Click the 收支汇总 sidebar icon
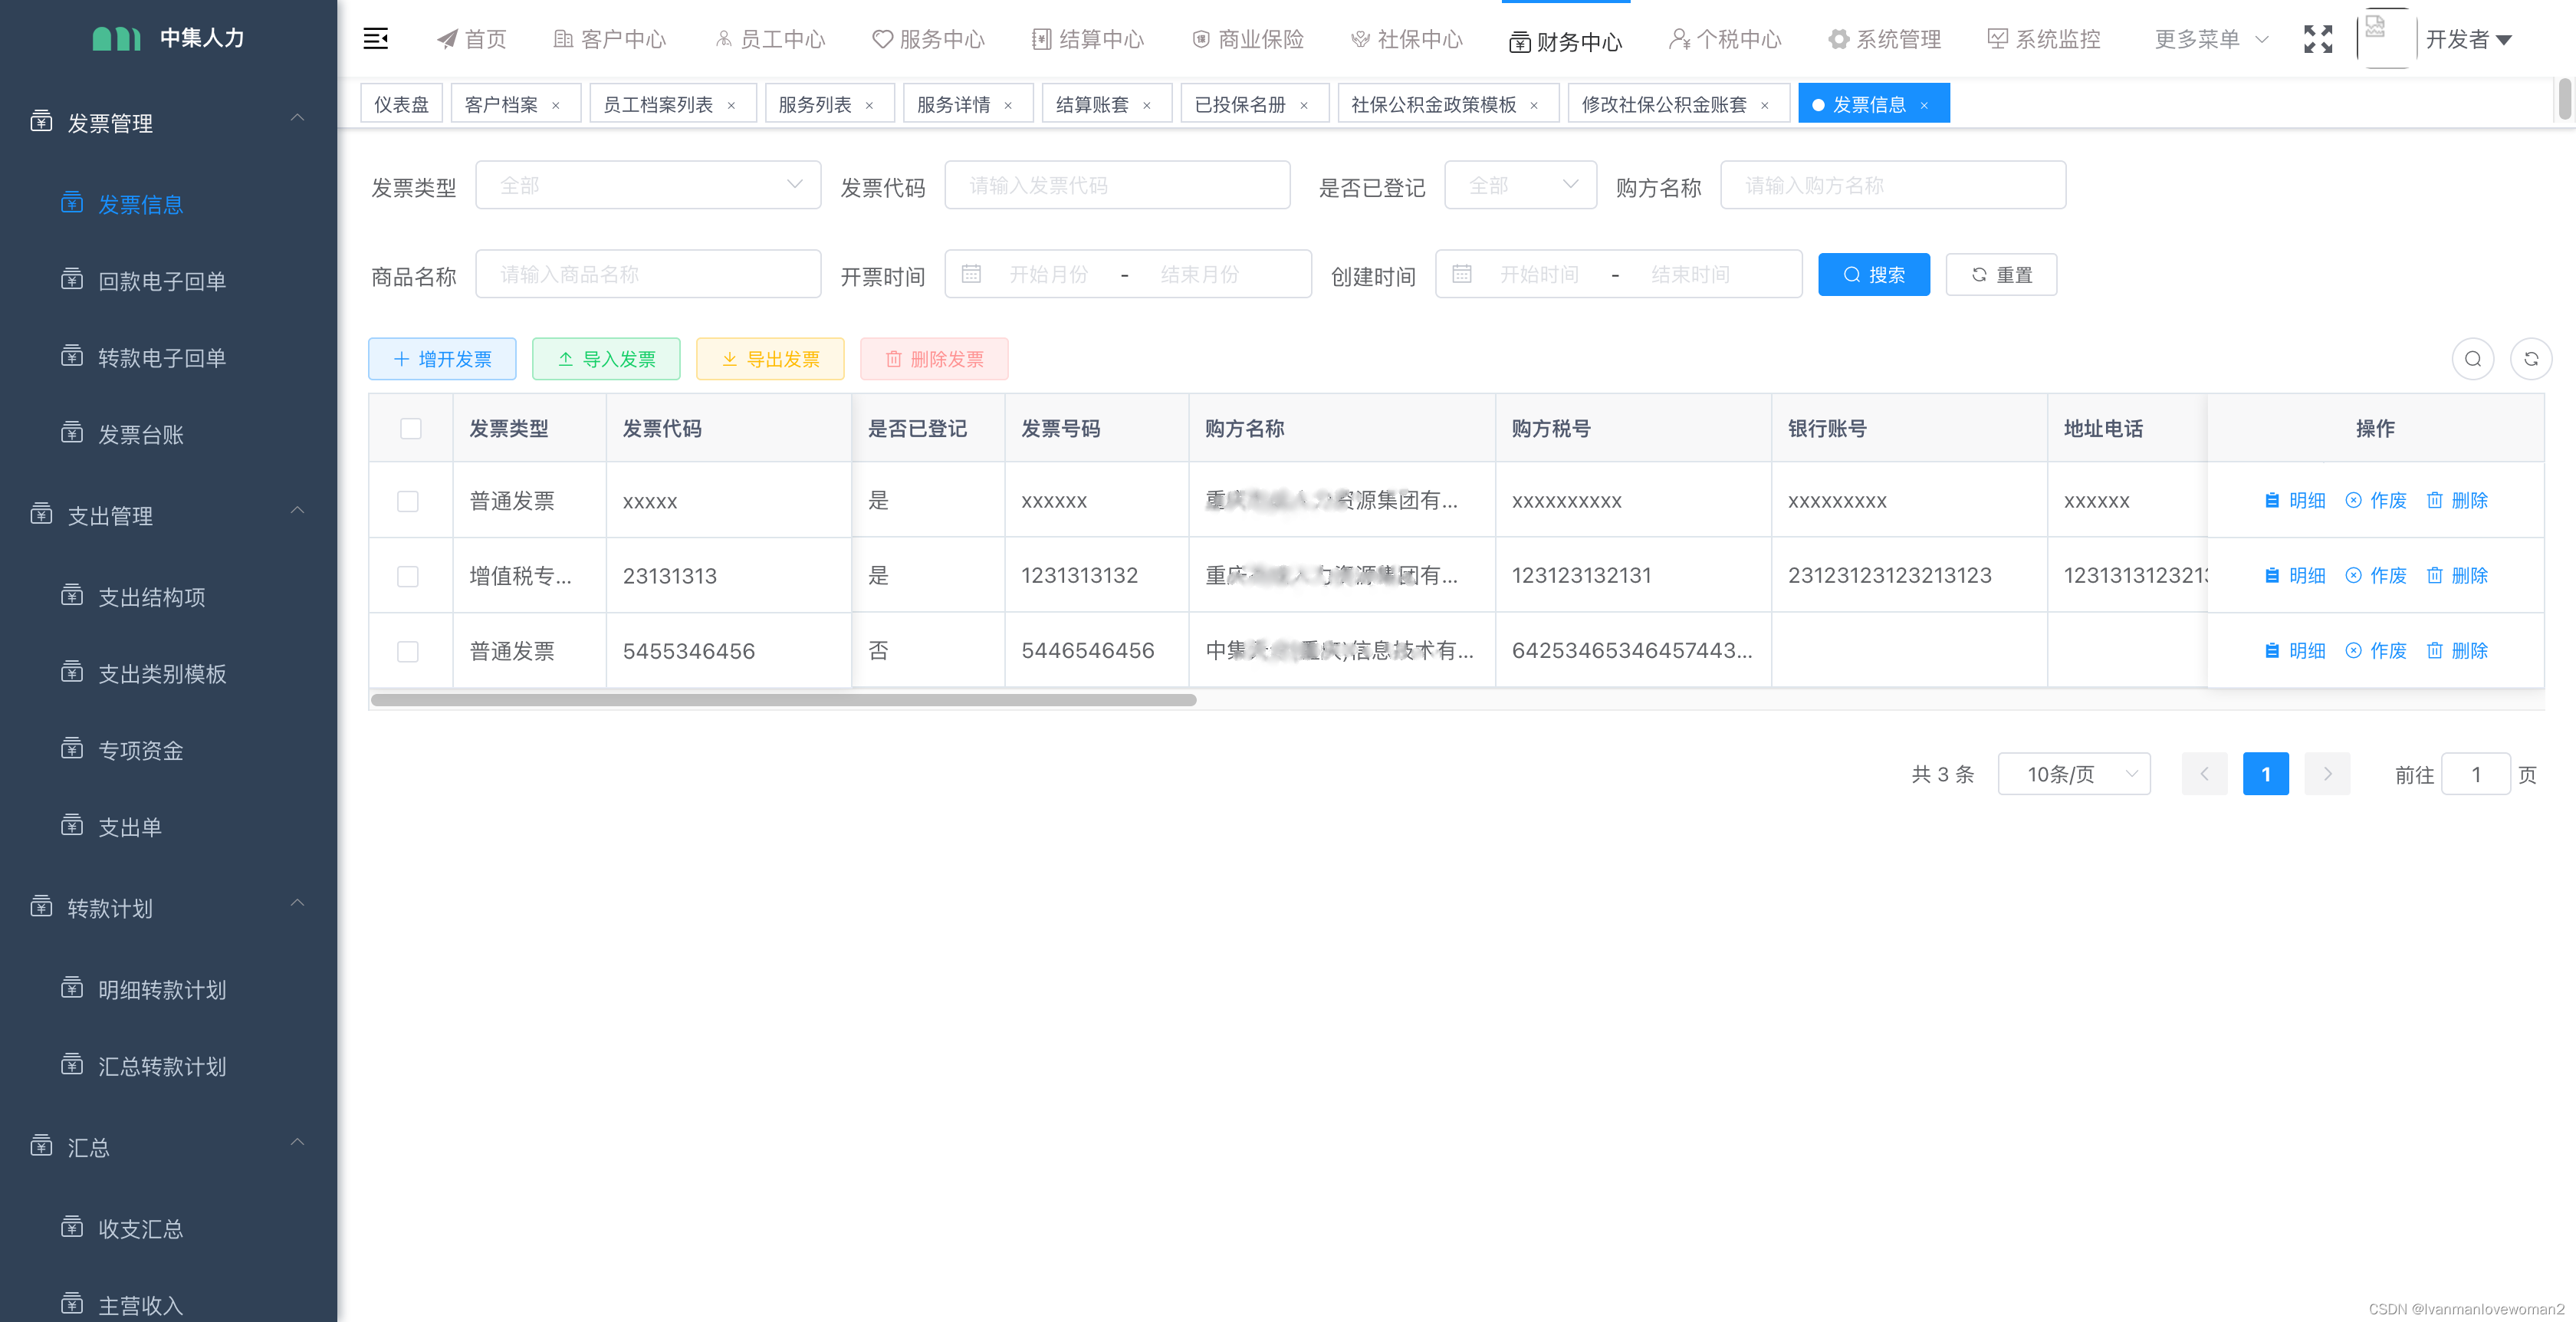2576x1322 pixels. [72, 1227]
